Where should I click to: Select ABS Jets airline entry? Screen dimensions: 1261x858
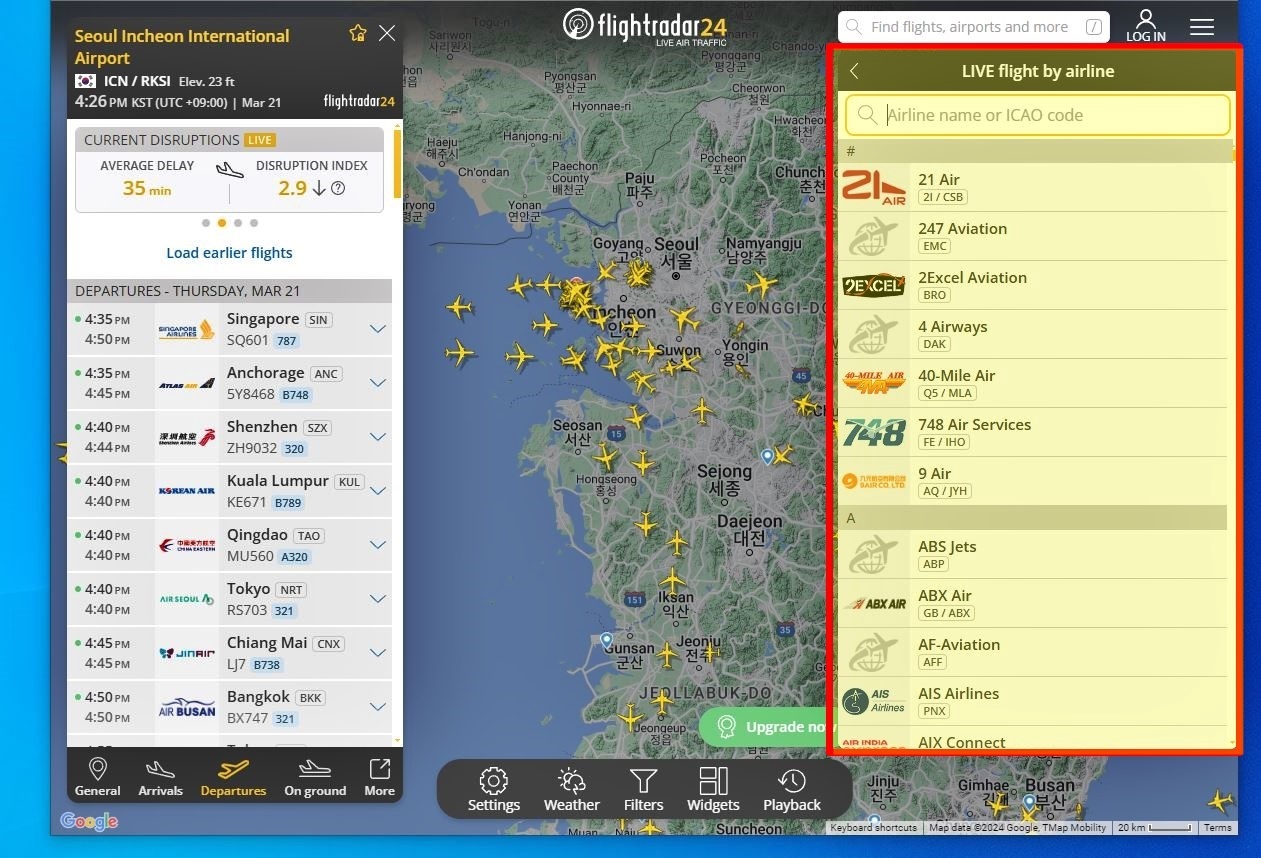(x=1031, y=554)
